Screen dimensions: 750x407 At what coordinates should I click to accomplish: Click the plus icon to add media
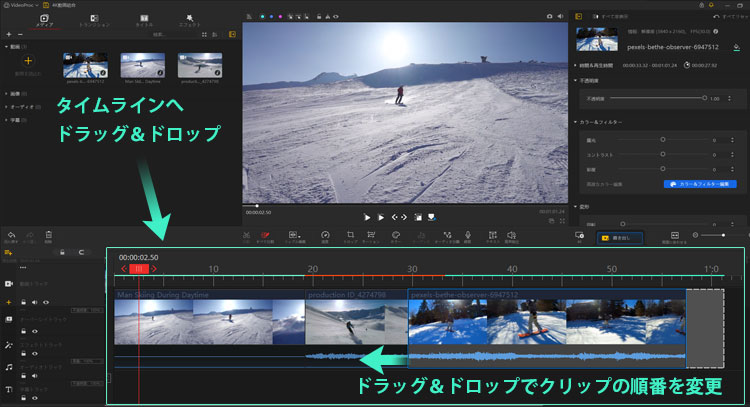(9, 34)
